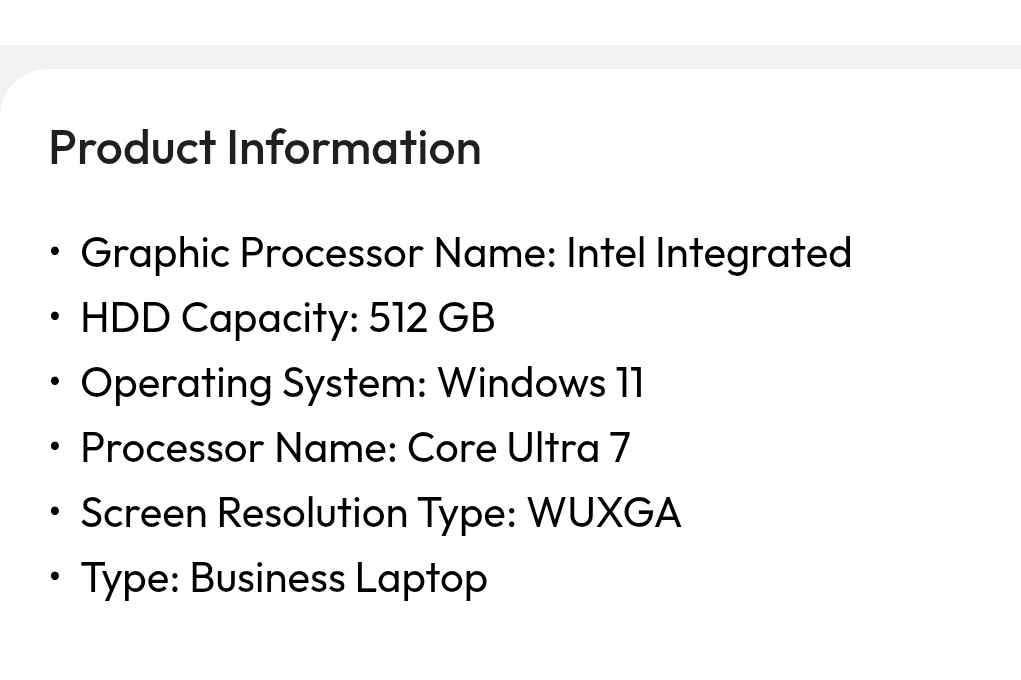1021x680 pixels.
Task: Click bullet point before Type: Business Laptop
Action: [x=55, y=577]
